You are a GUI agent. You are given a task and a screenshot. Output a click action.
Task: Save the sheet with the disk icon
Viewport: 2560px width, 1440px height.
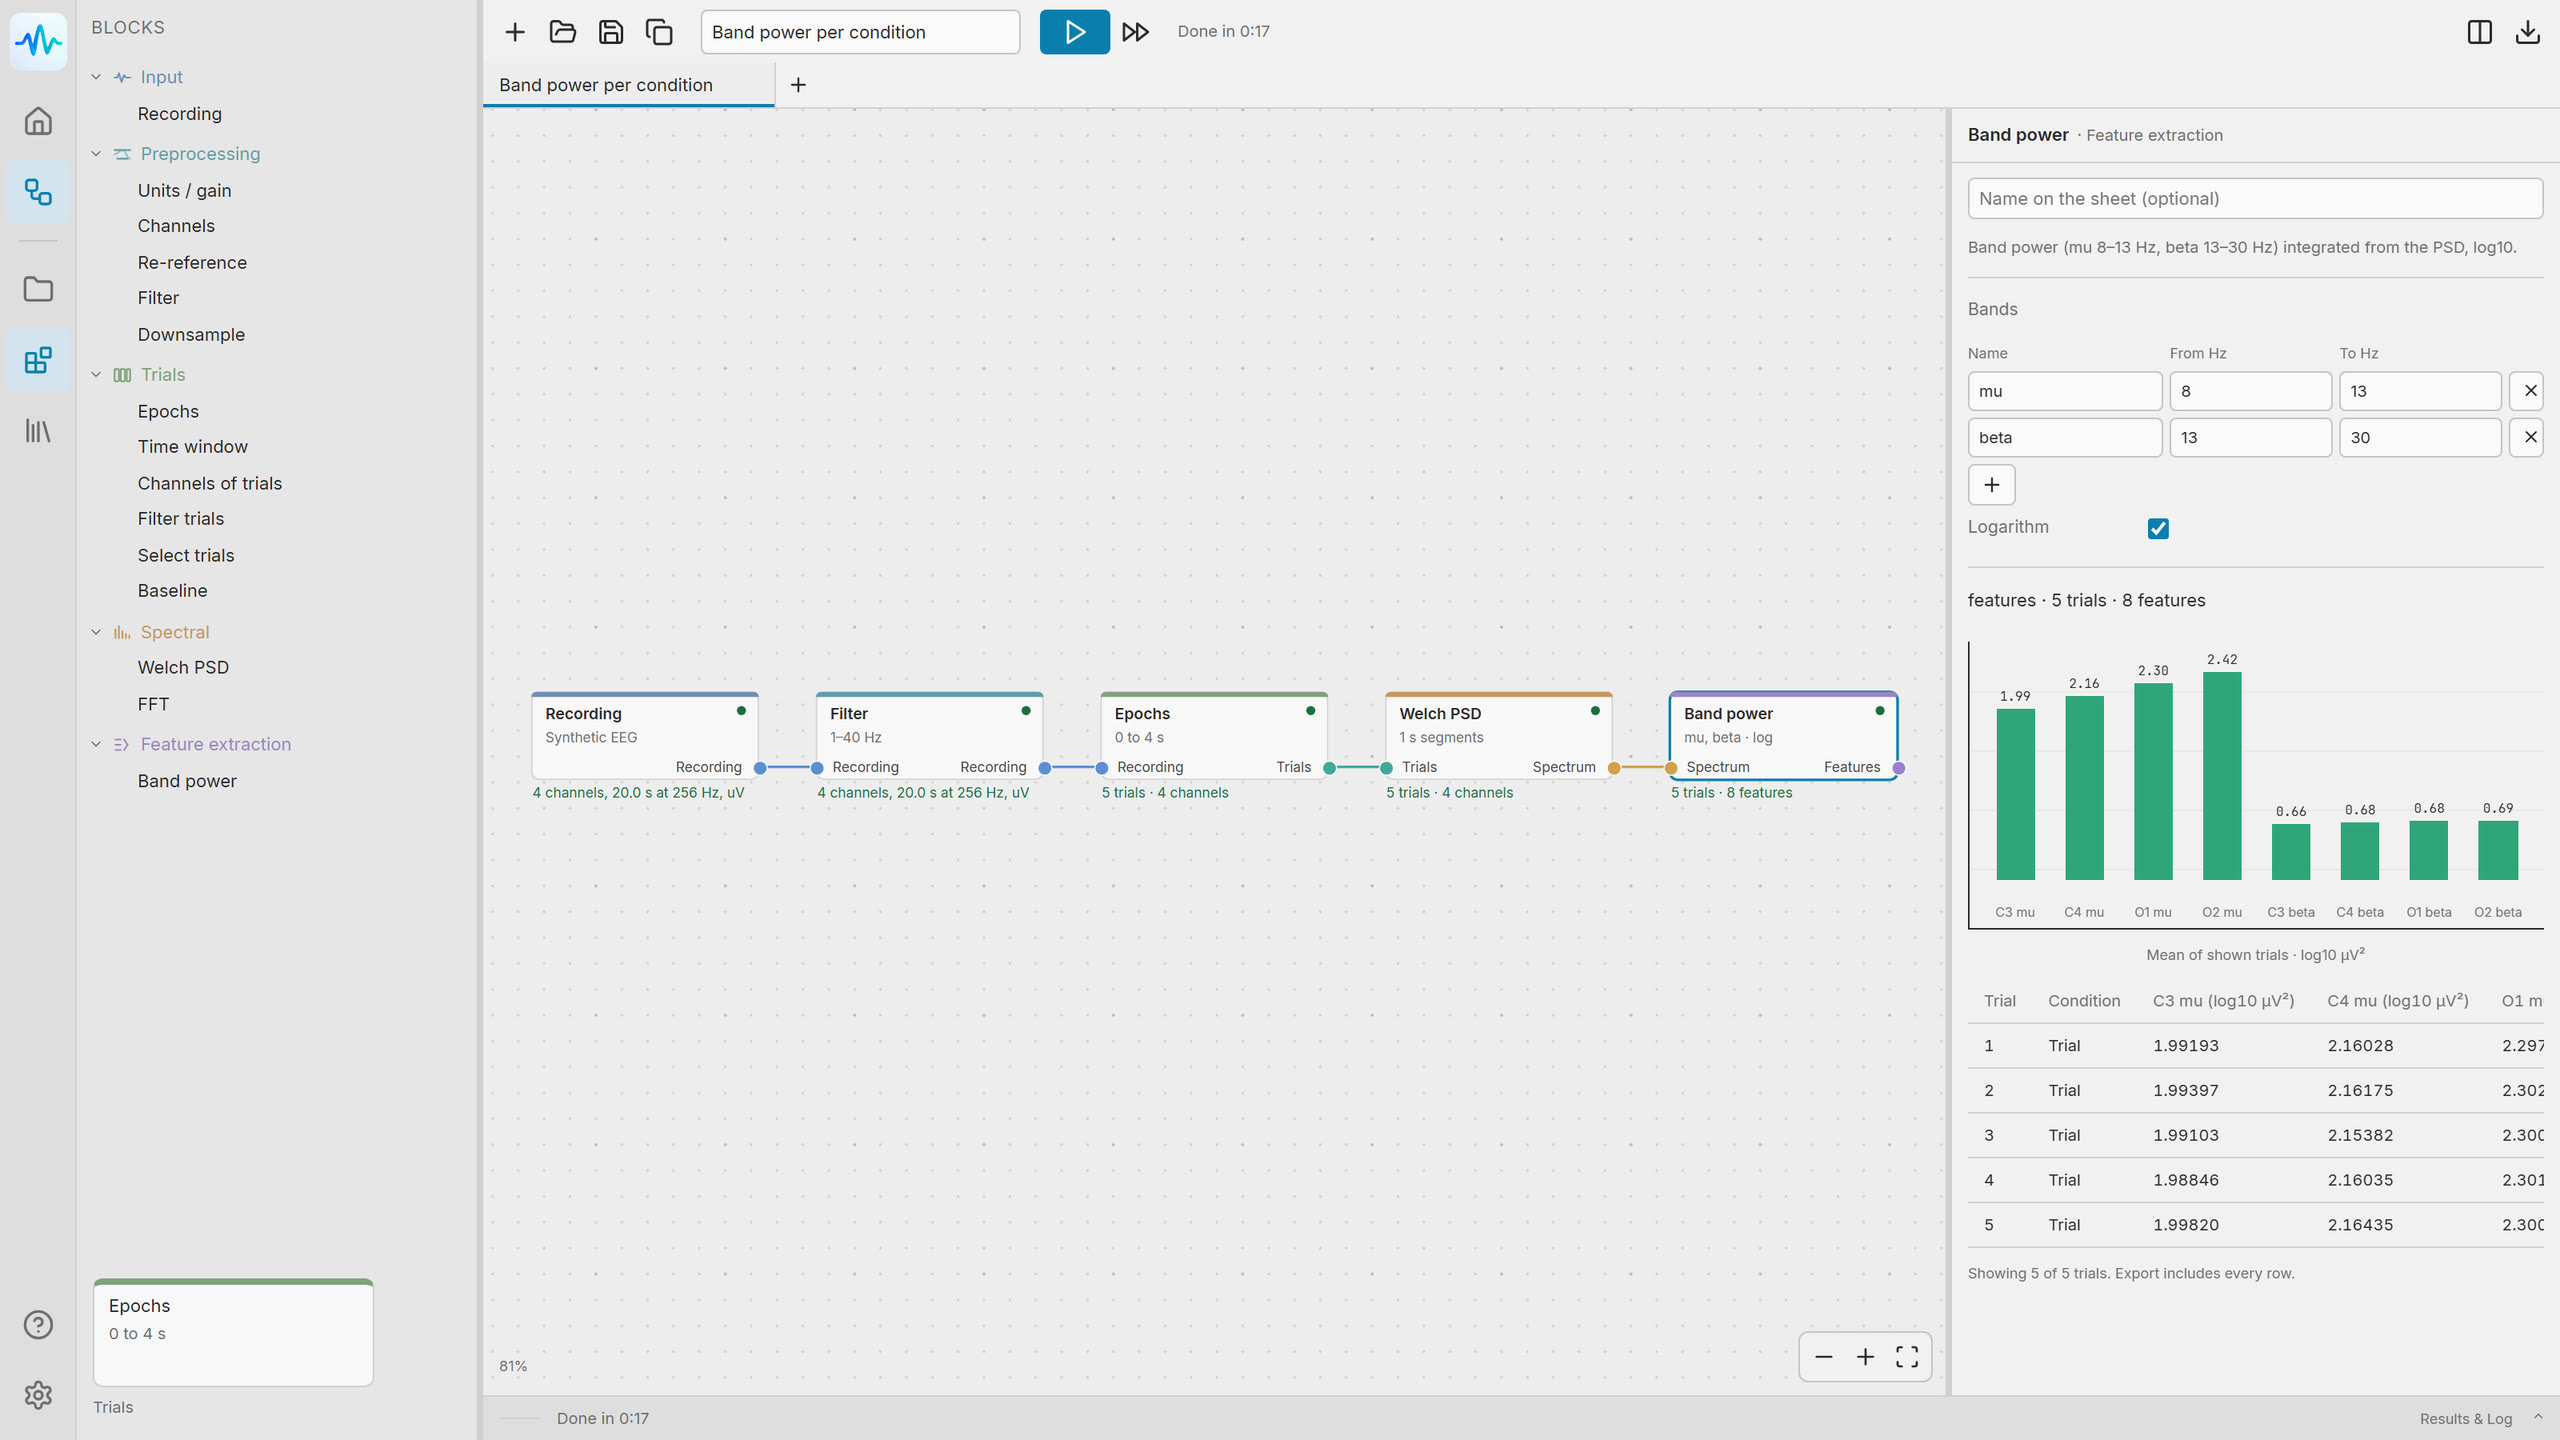pos(611,32)
